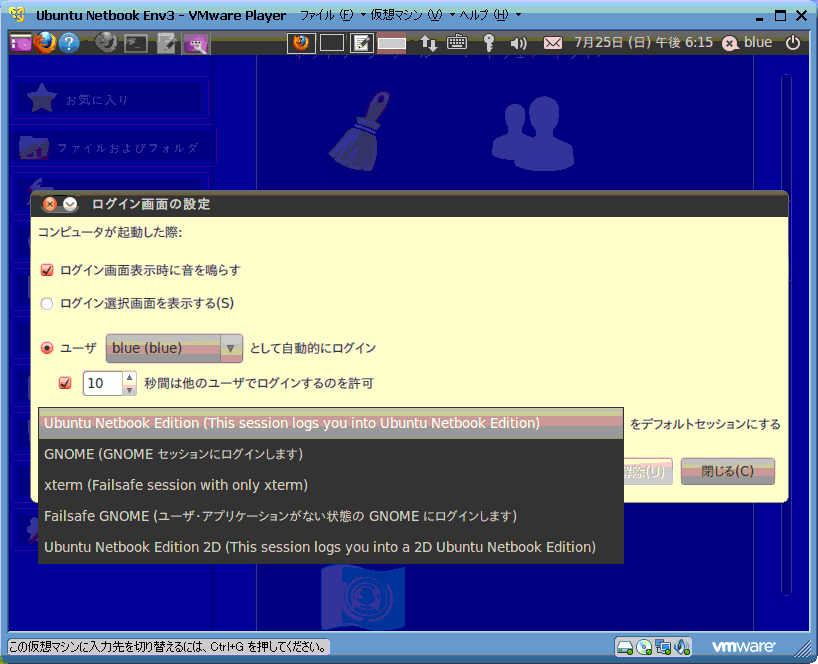Select the blank window task list item
This screenshot has width=818, height=664.
tap(332, 43)
